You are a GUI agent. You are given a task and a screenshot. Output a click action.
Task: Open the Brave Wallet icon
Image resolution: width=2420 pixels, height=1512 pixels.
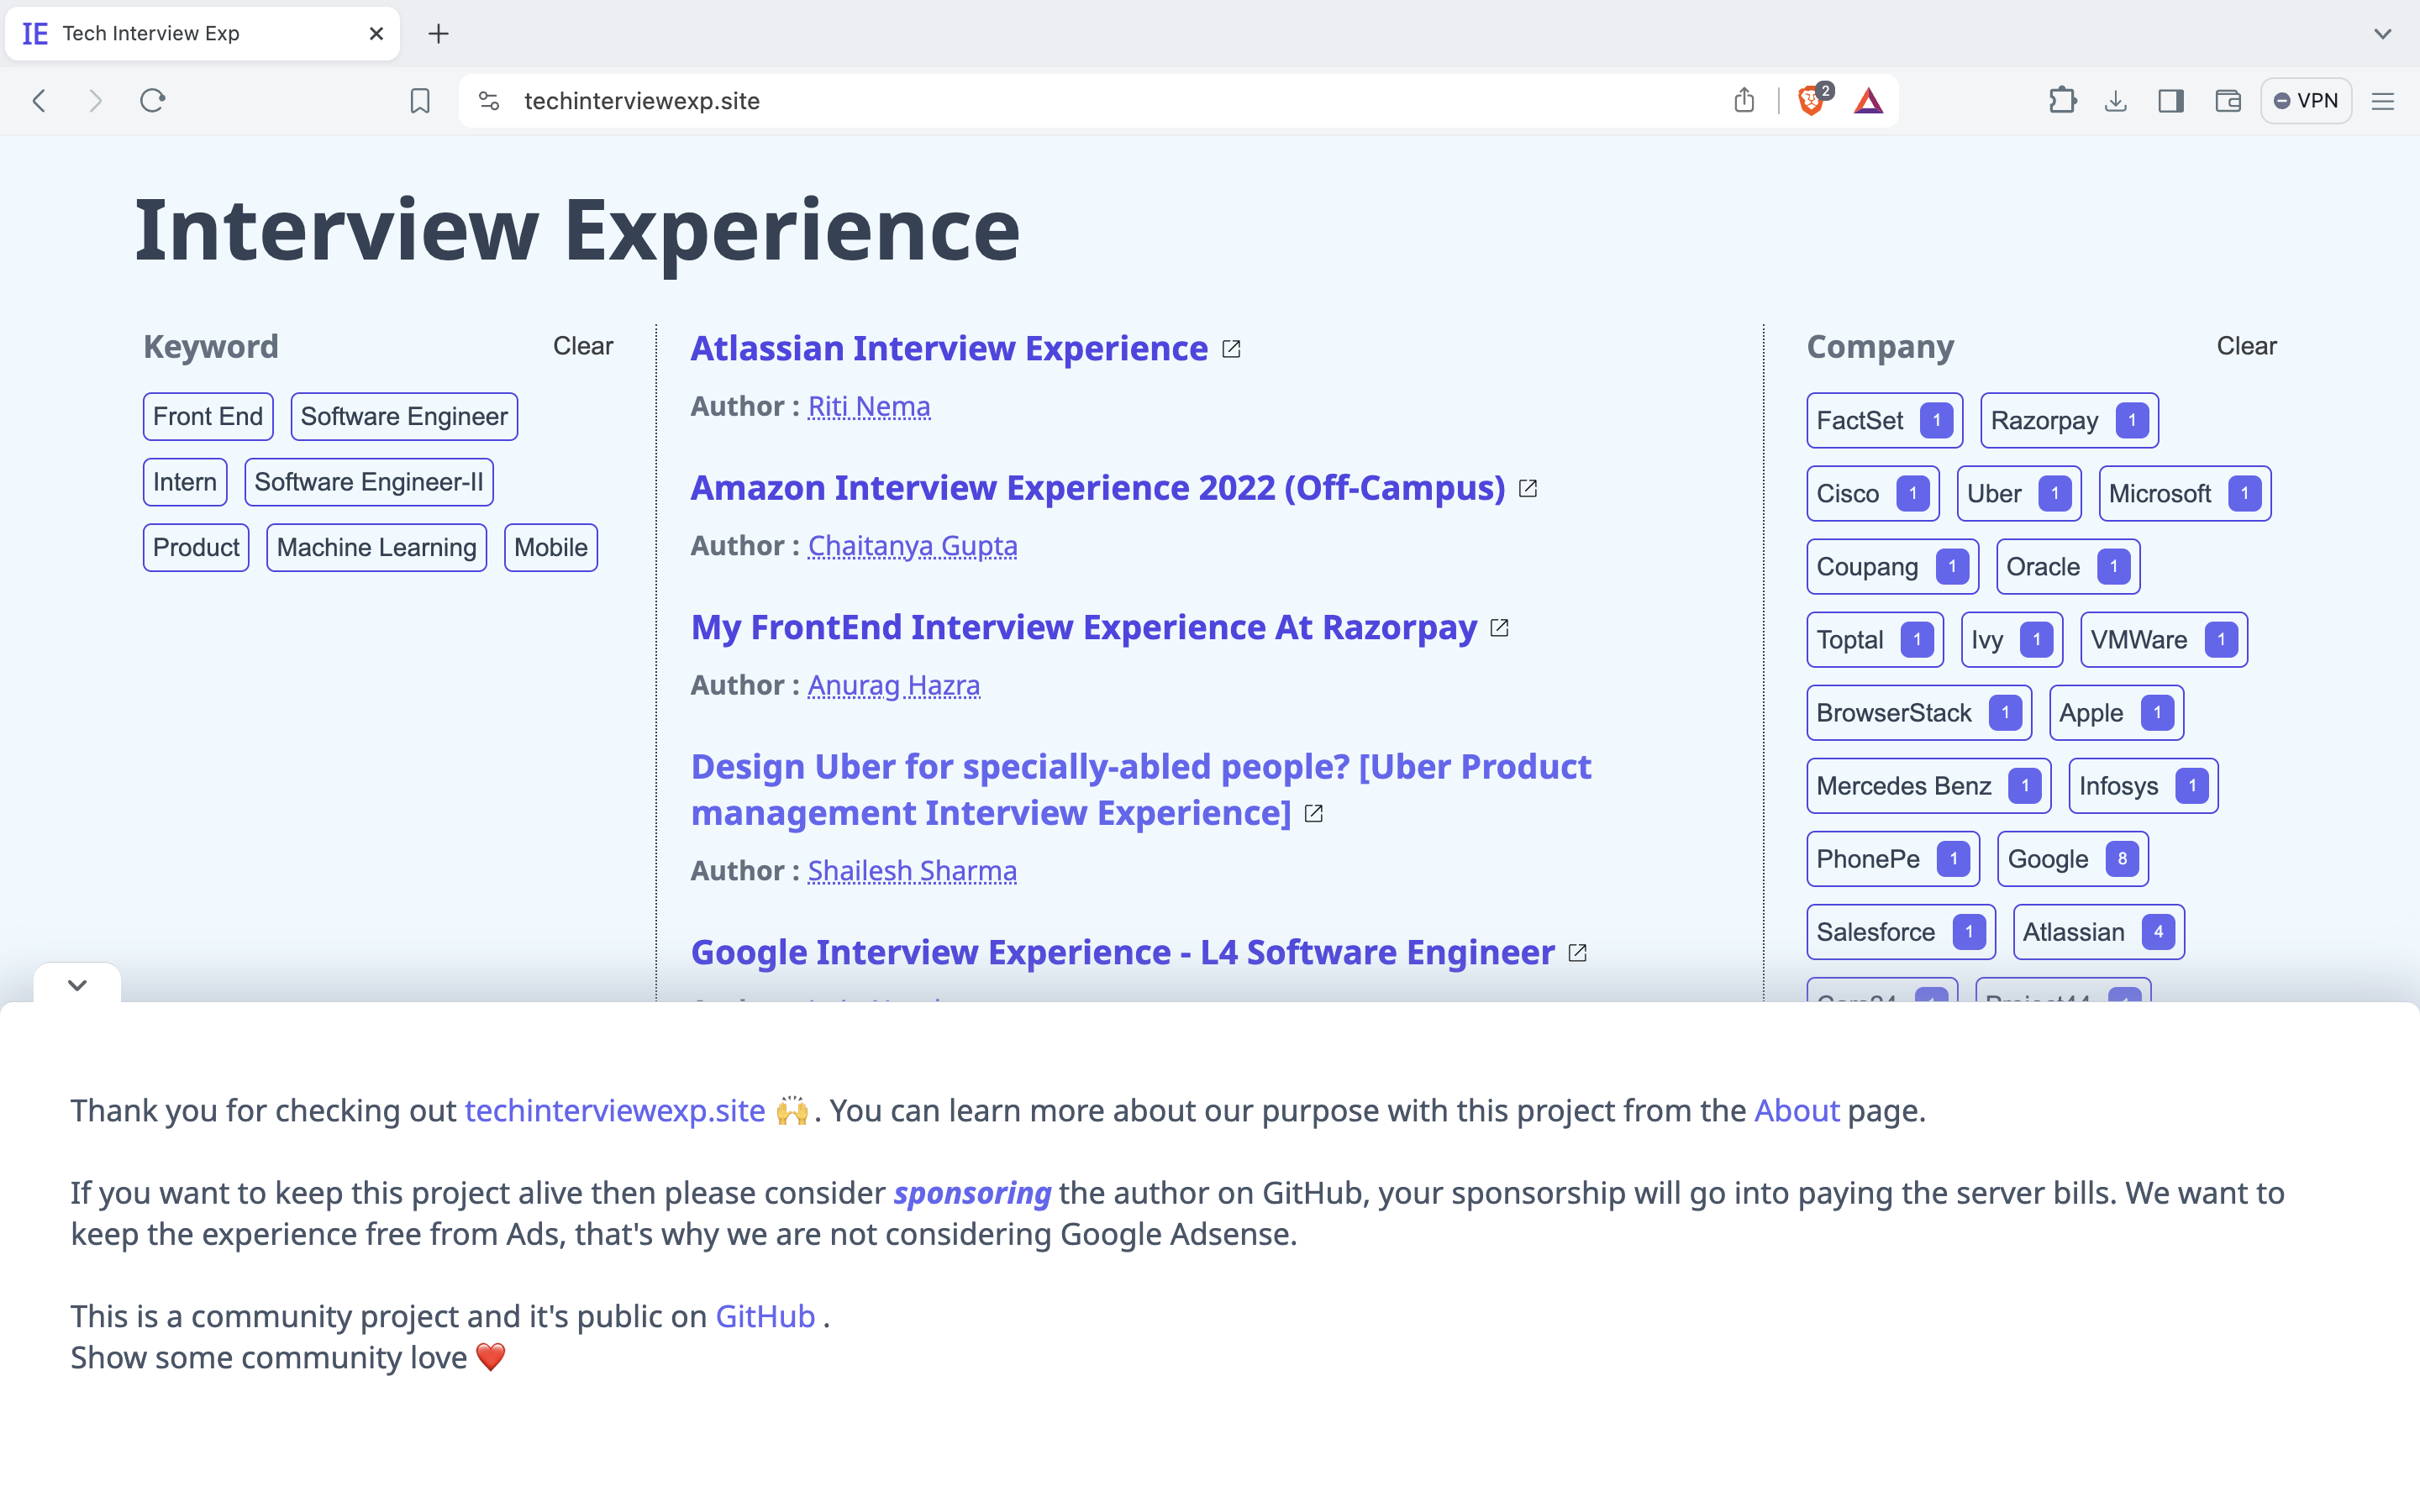coord(2228,101)
